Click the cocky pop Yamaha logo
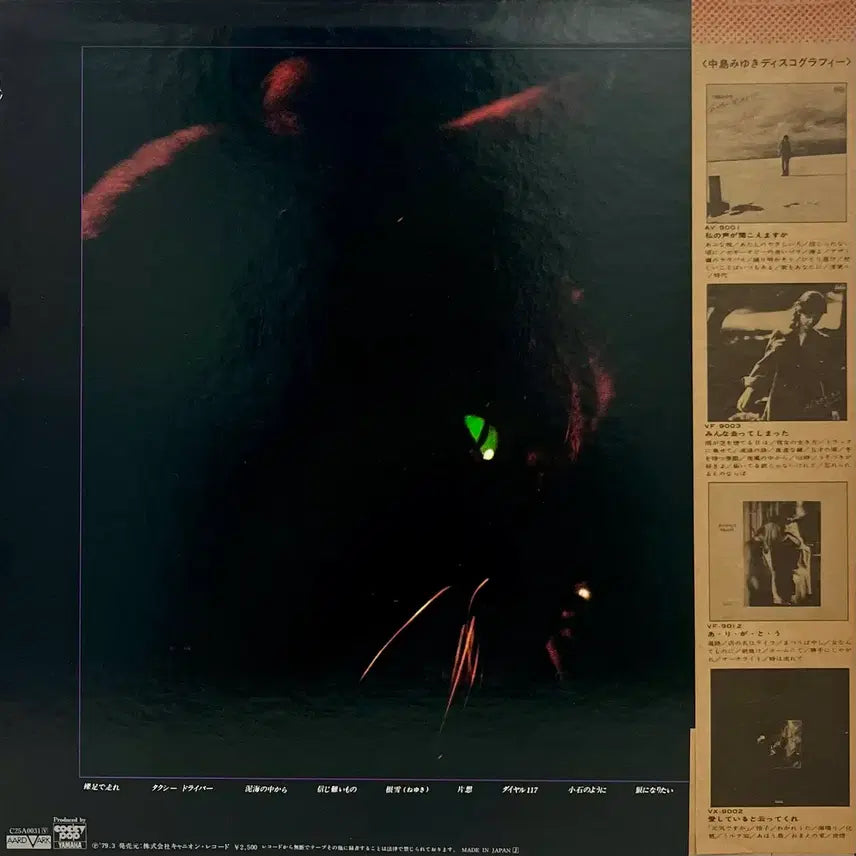This screenshot has height=856, width=856. [70, 836]
